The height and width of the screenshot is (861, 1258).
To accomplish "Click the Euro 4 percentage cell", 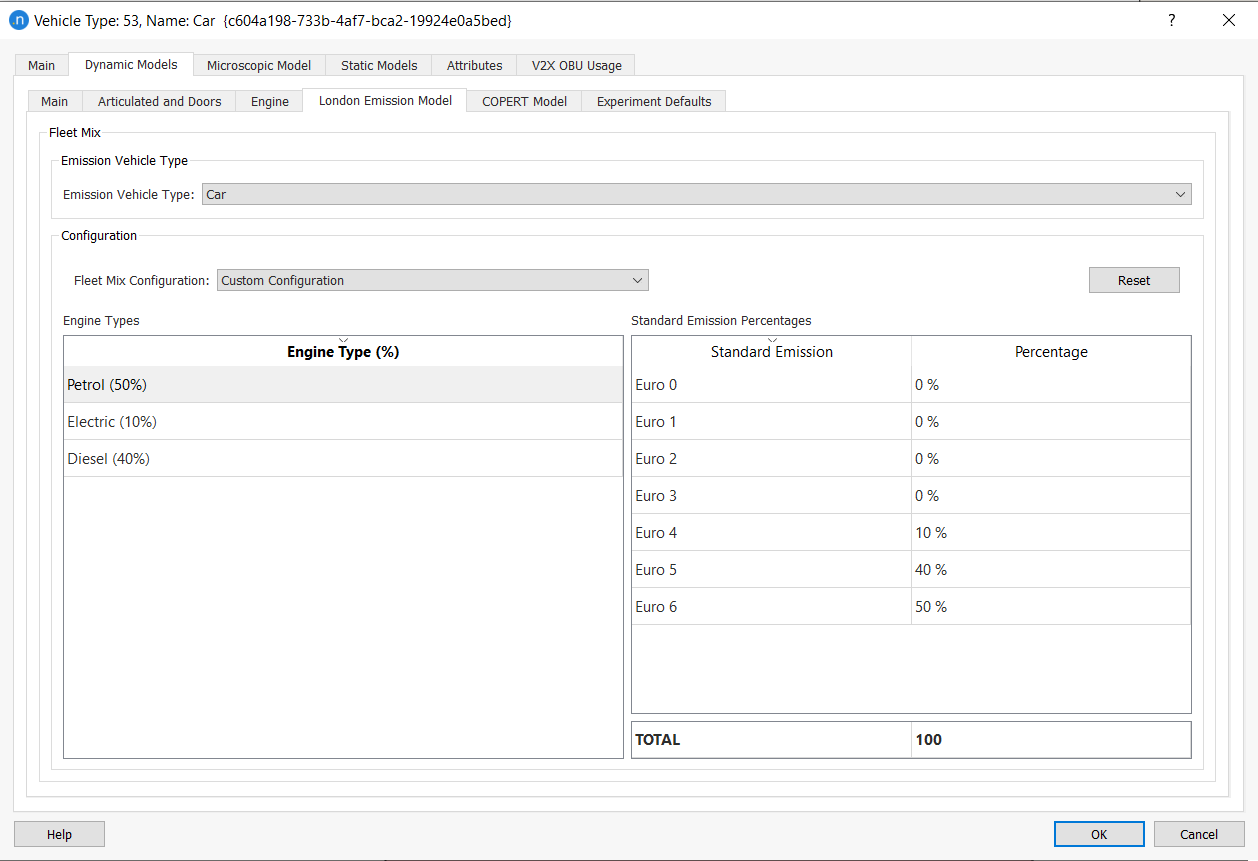I will coord(1050,532).
